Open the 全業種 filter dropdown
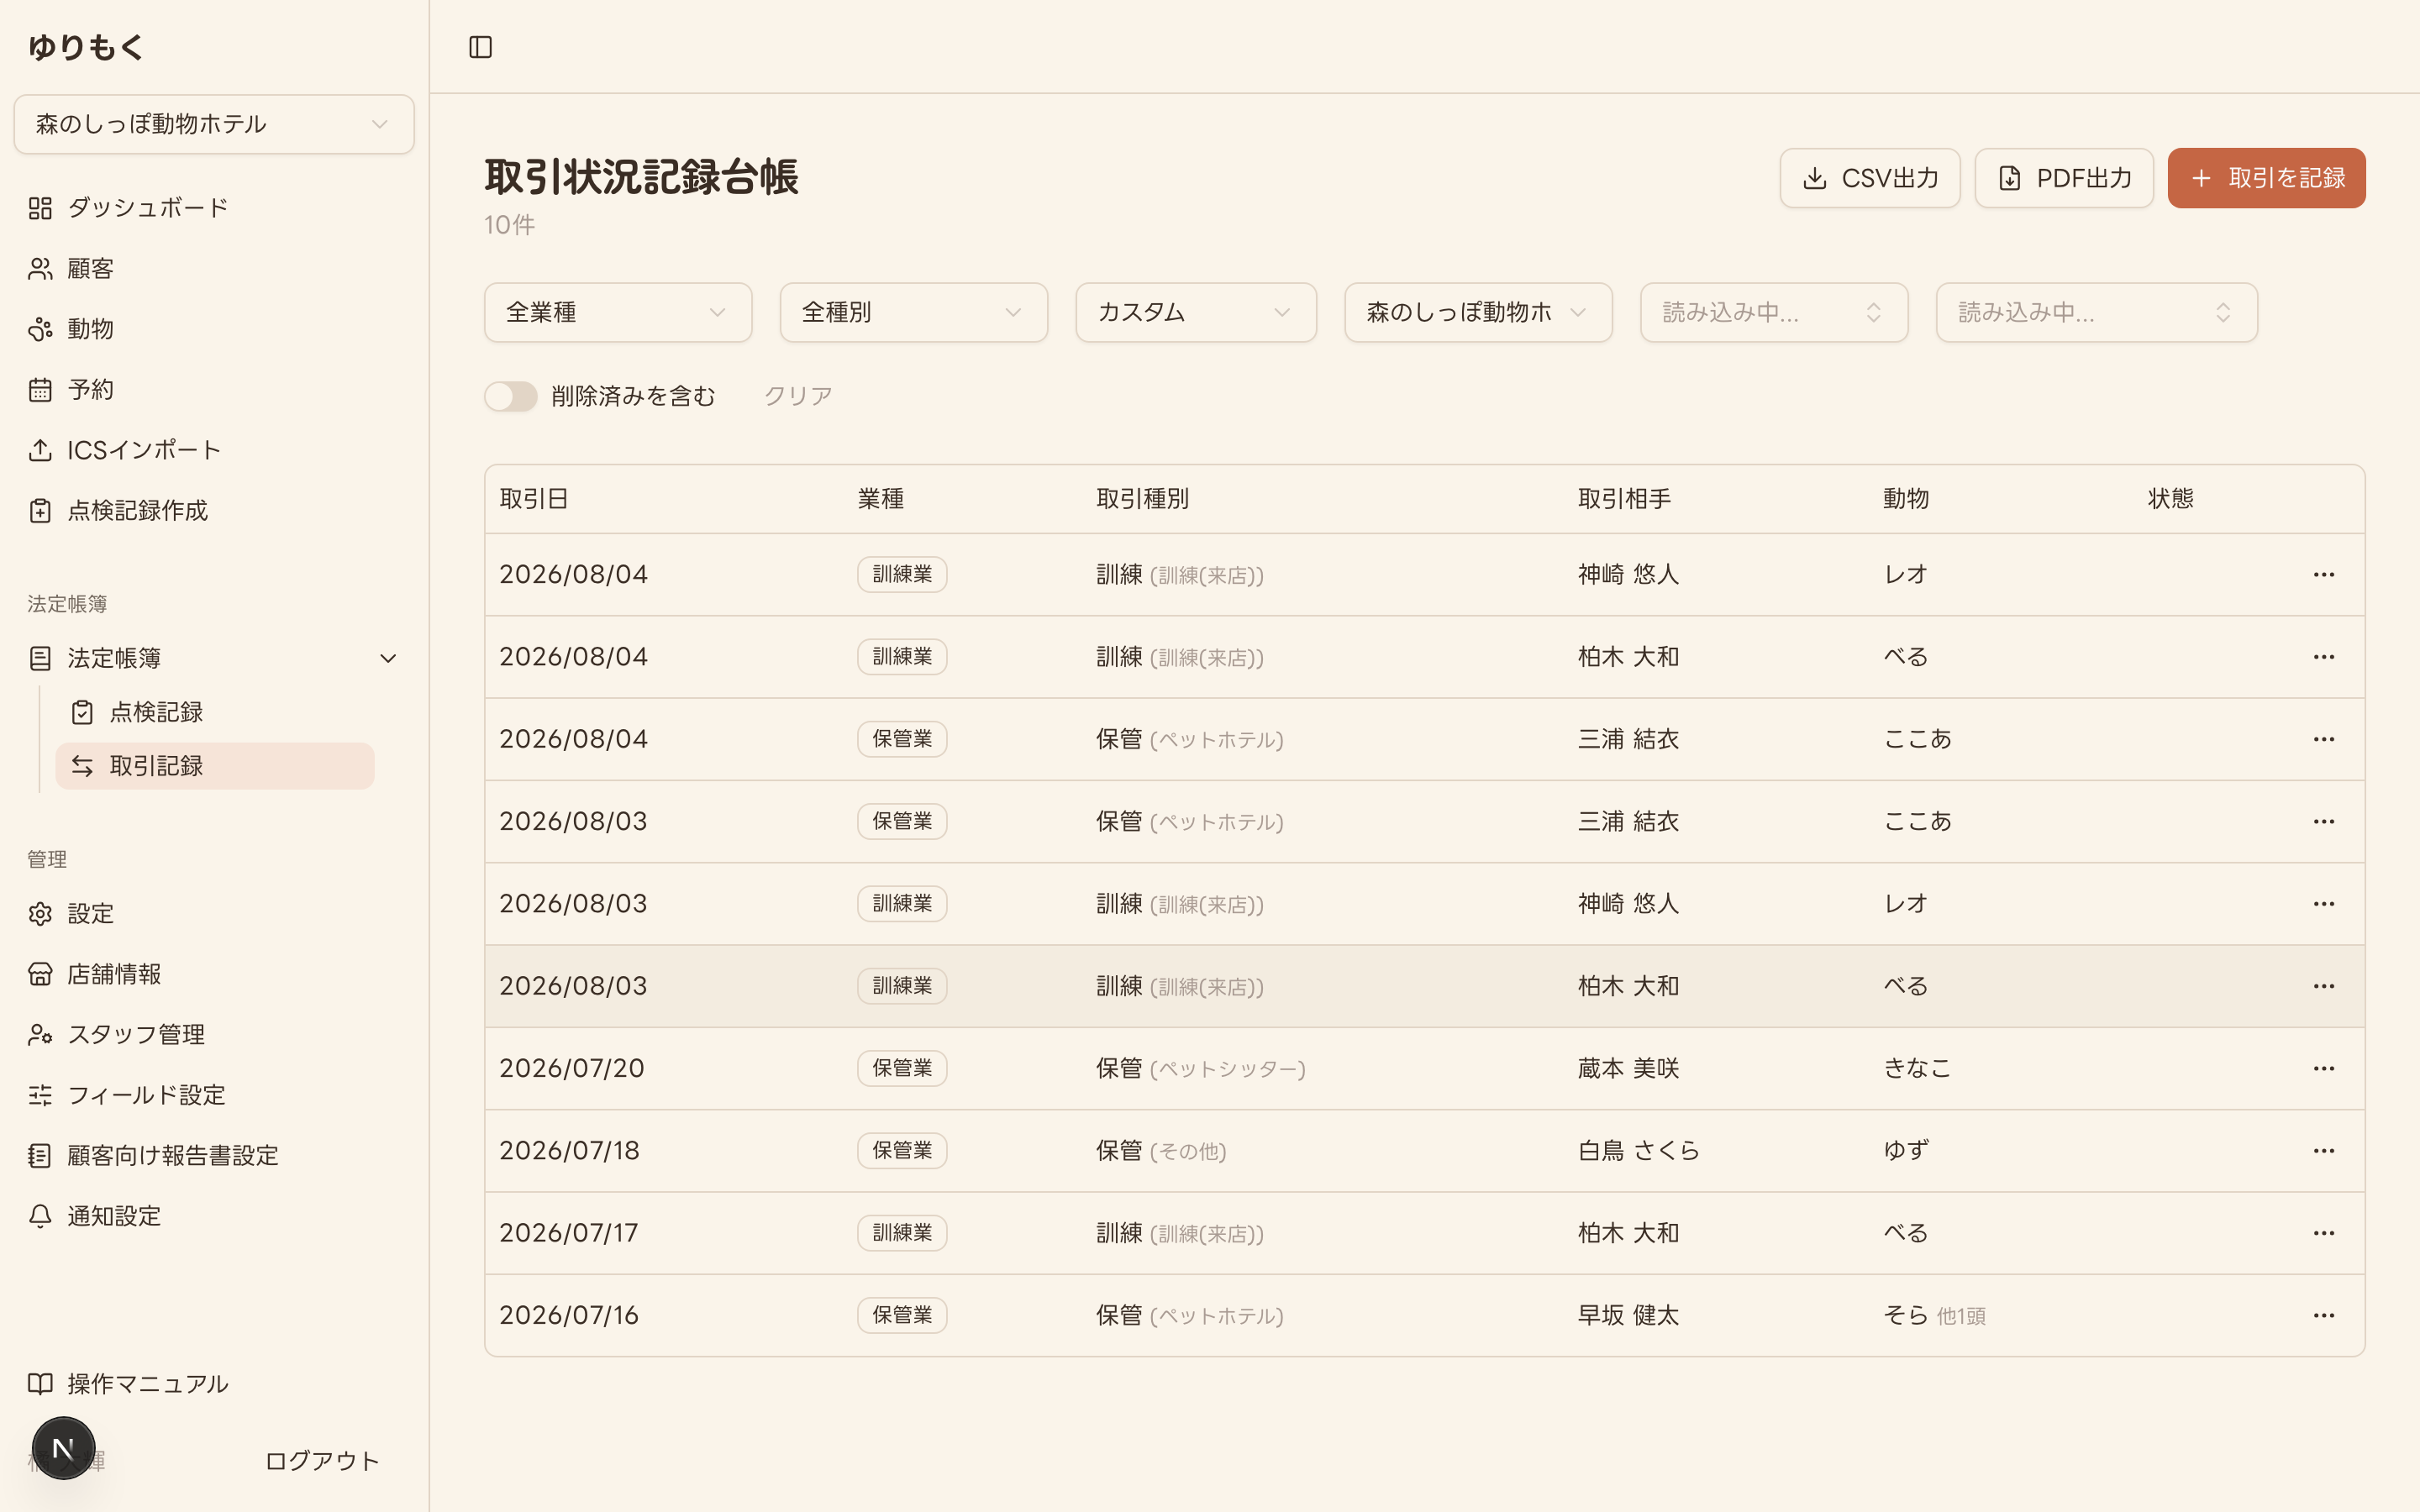 [x=618, y=312]
